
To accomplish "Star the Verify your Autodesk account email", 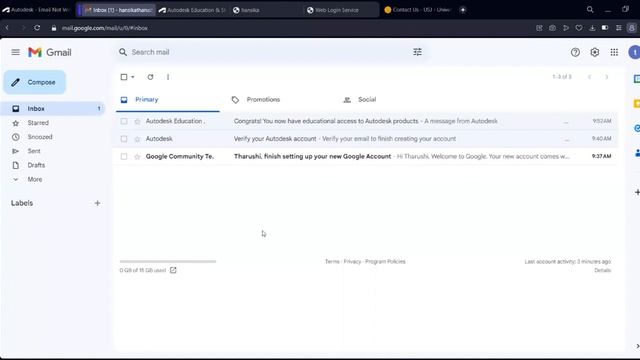I will coord(138,139).
